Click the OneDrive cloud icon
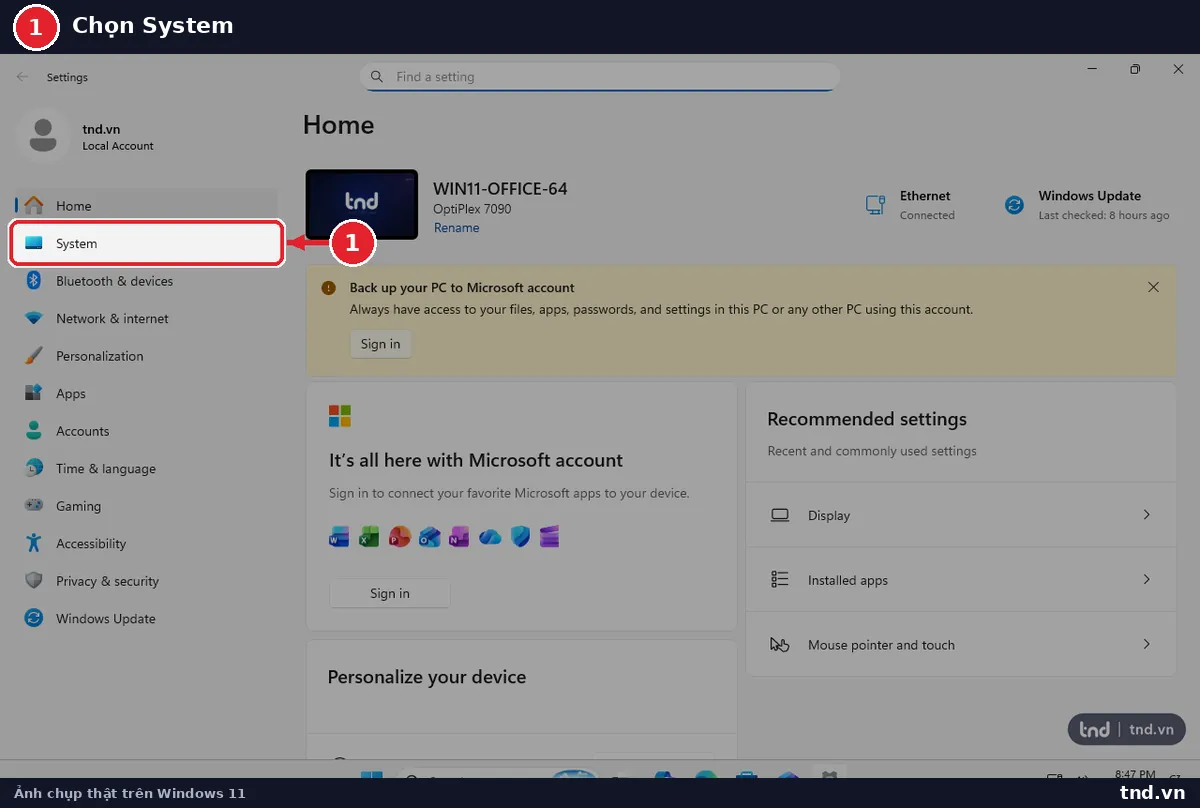The image size is (1200, 808). click(489, 537)
